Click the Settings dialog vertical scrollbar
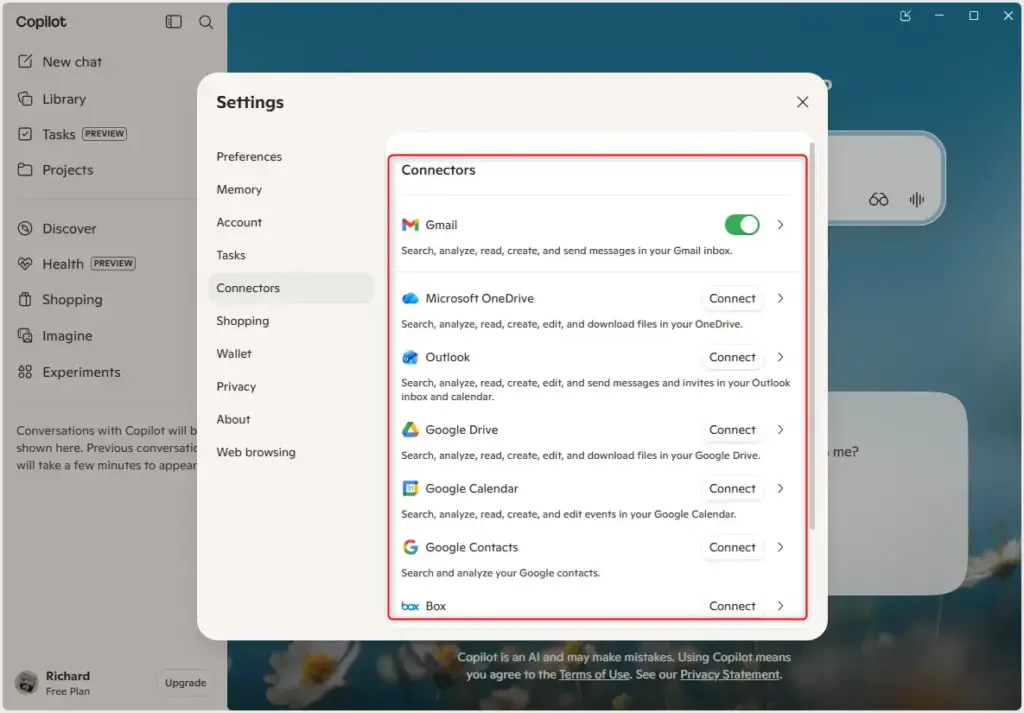The width and height of the screenshot is (1024, 713). coord(812,336)
